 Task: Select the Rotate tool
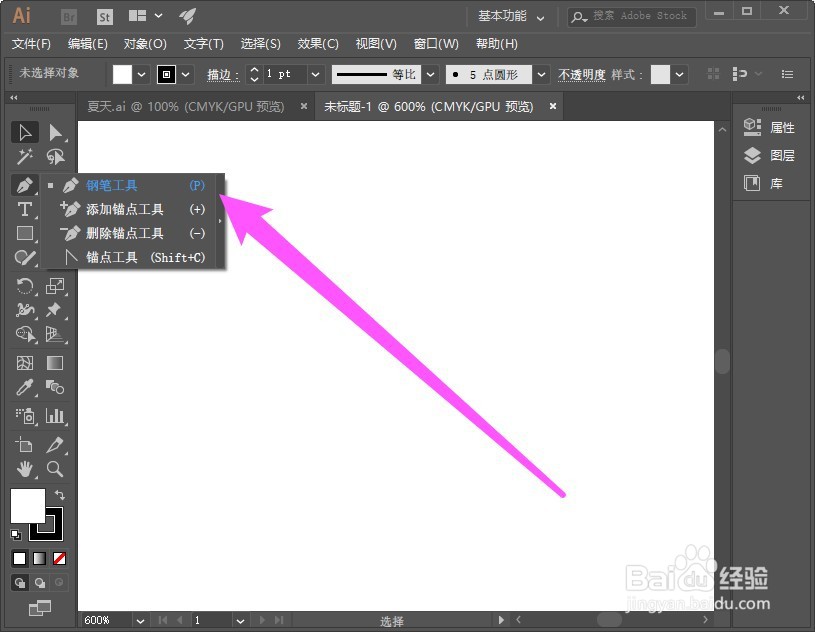tap(24, 286)
